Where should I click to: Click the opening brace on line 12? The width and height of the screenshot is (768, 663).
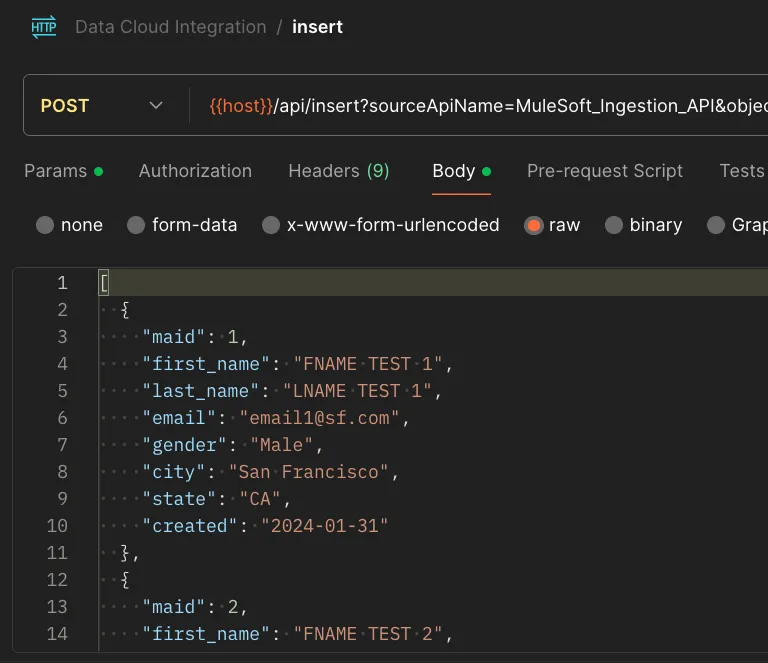pyautogui.click(x=125, y=580)
